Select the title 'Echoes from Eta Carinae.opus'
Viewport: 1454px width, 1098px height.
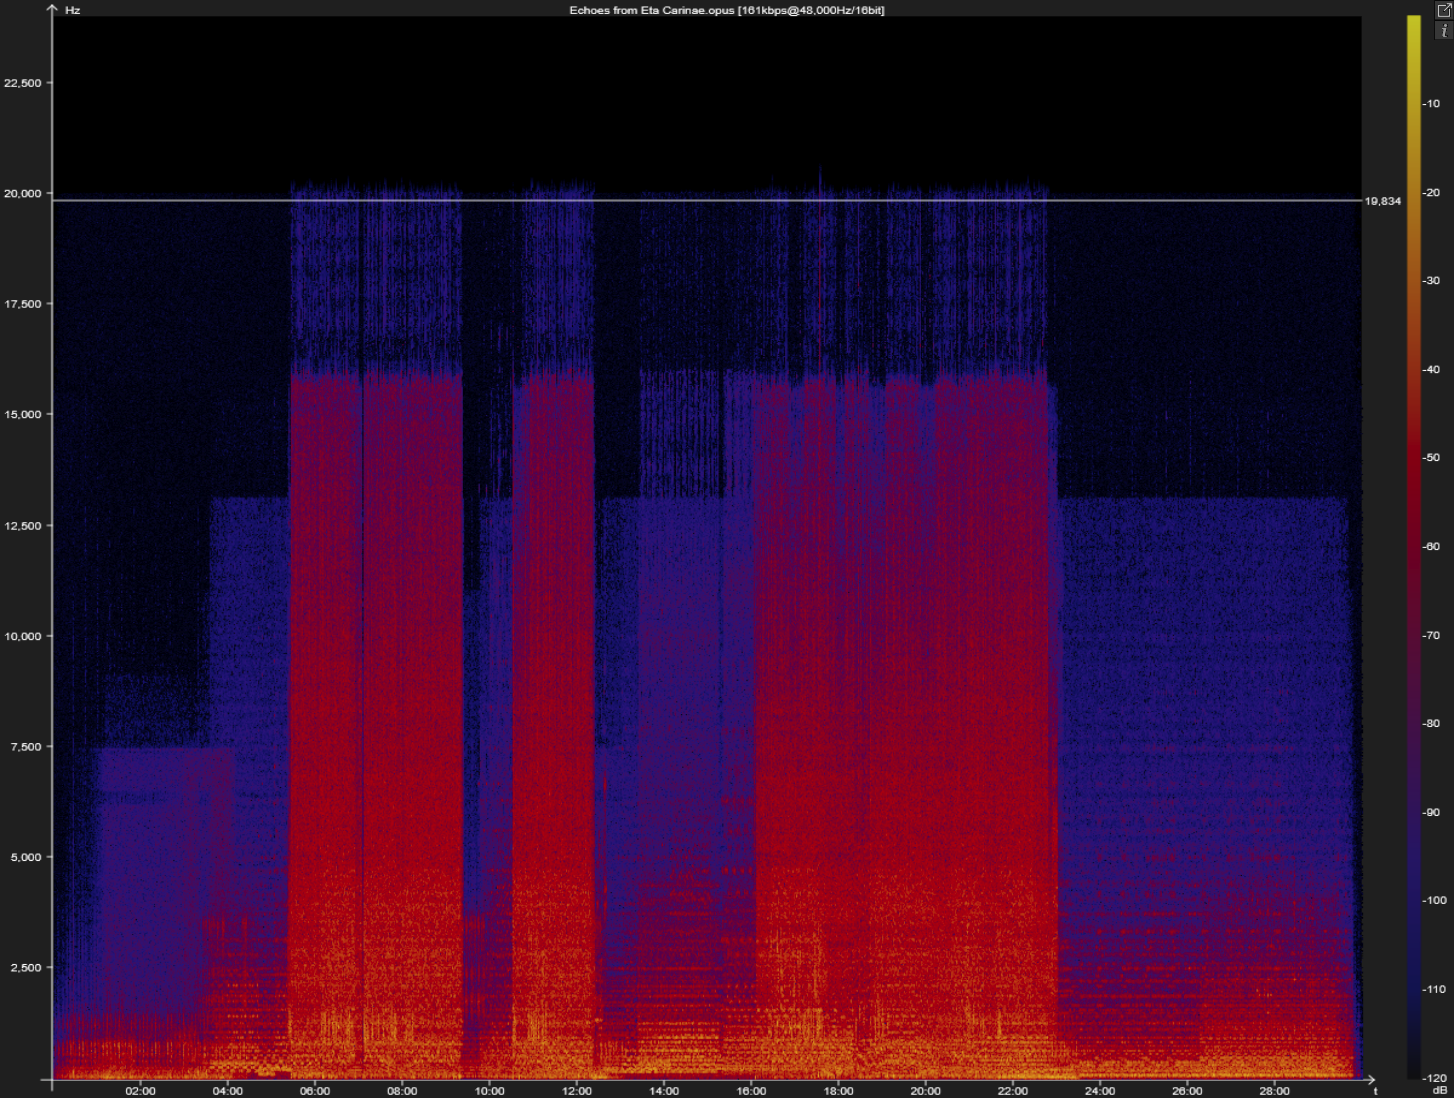(652, 10)
